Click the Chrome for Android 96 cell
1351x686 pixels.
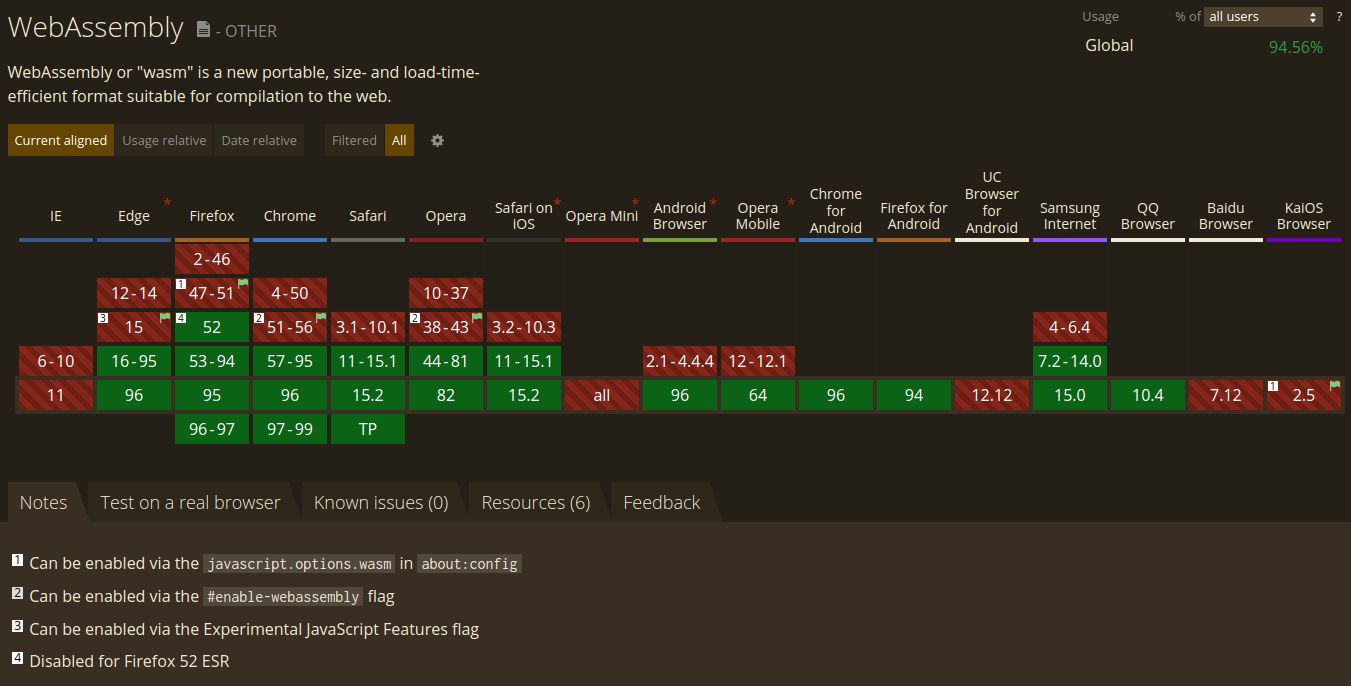click(x=836, y=395)
